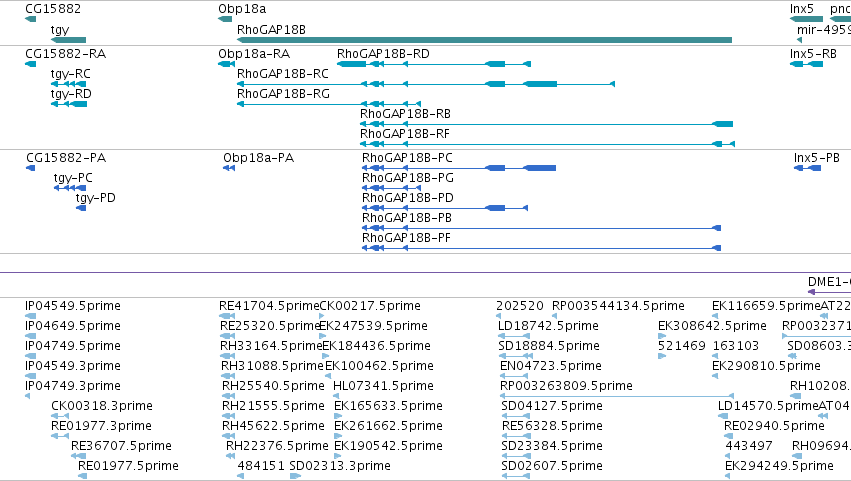Viewport: 851px width, 481px height.
Task: Click the tgy-RD transcript label
Action: (71, 94)
